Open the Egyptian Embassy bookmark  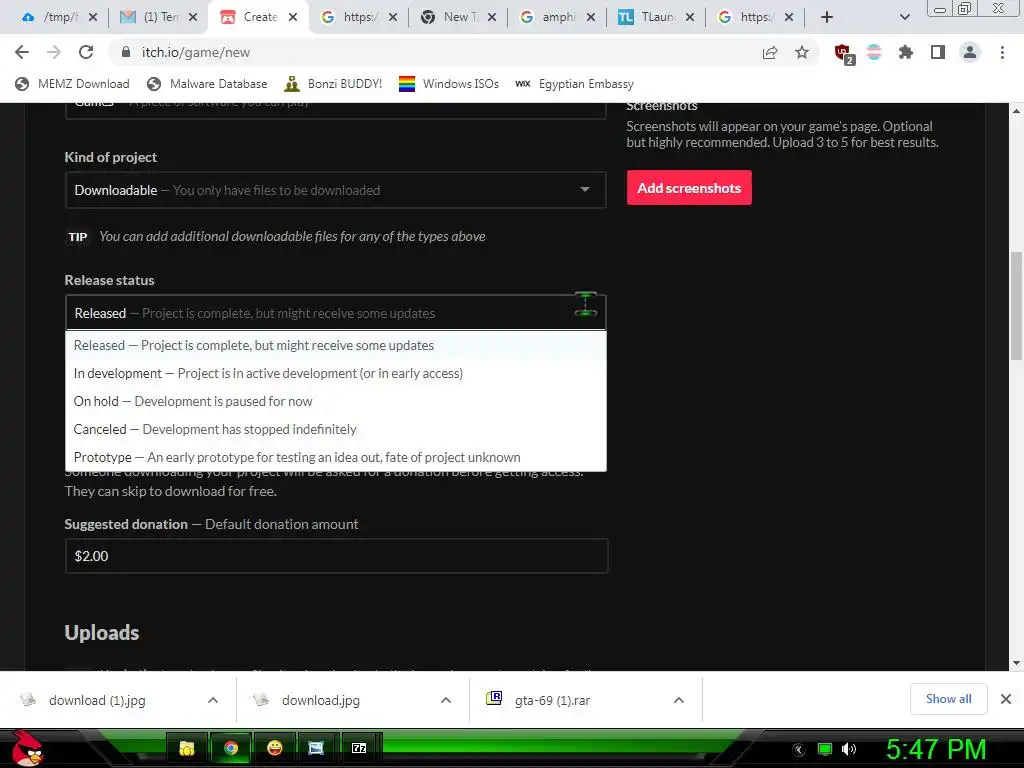pyautogui.click(x=575, y=84)
